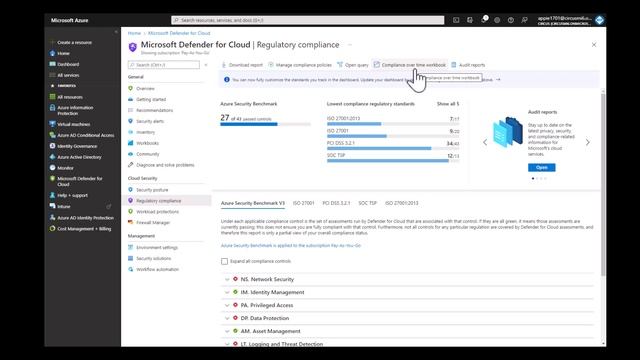Open portal settings gear icon
The height and width of the screenshot is (360, 640).
(497, 20)
